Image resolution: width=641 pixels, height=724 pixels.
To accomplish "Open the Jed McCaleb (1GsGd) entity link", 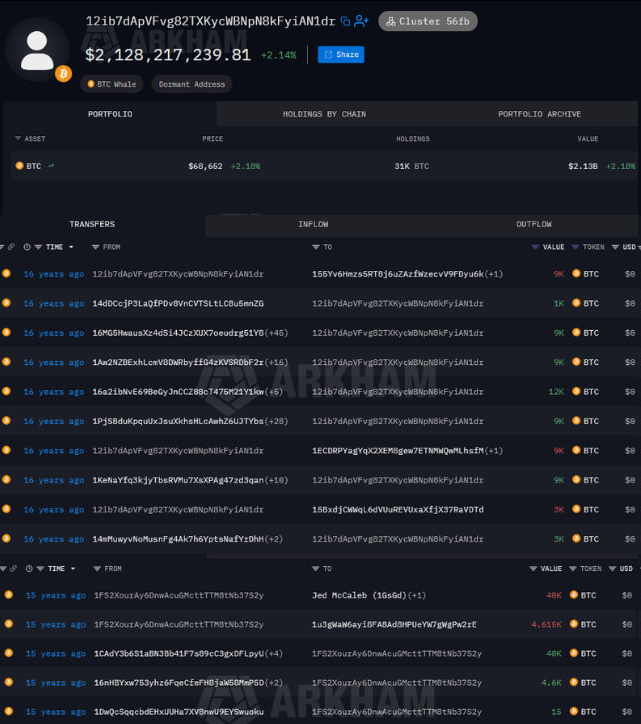I will 359,595.
